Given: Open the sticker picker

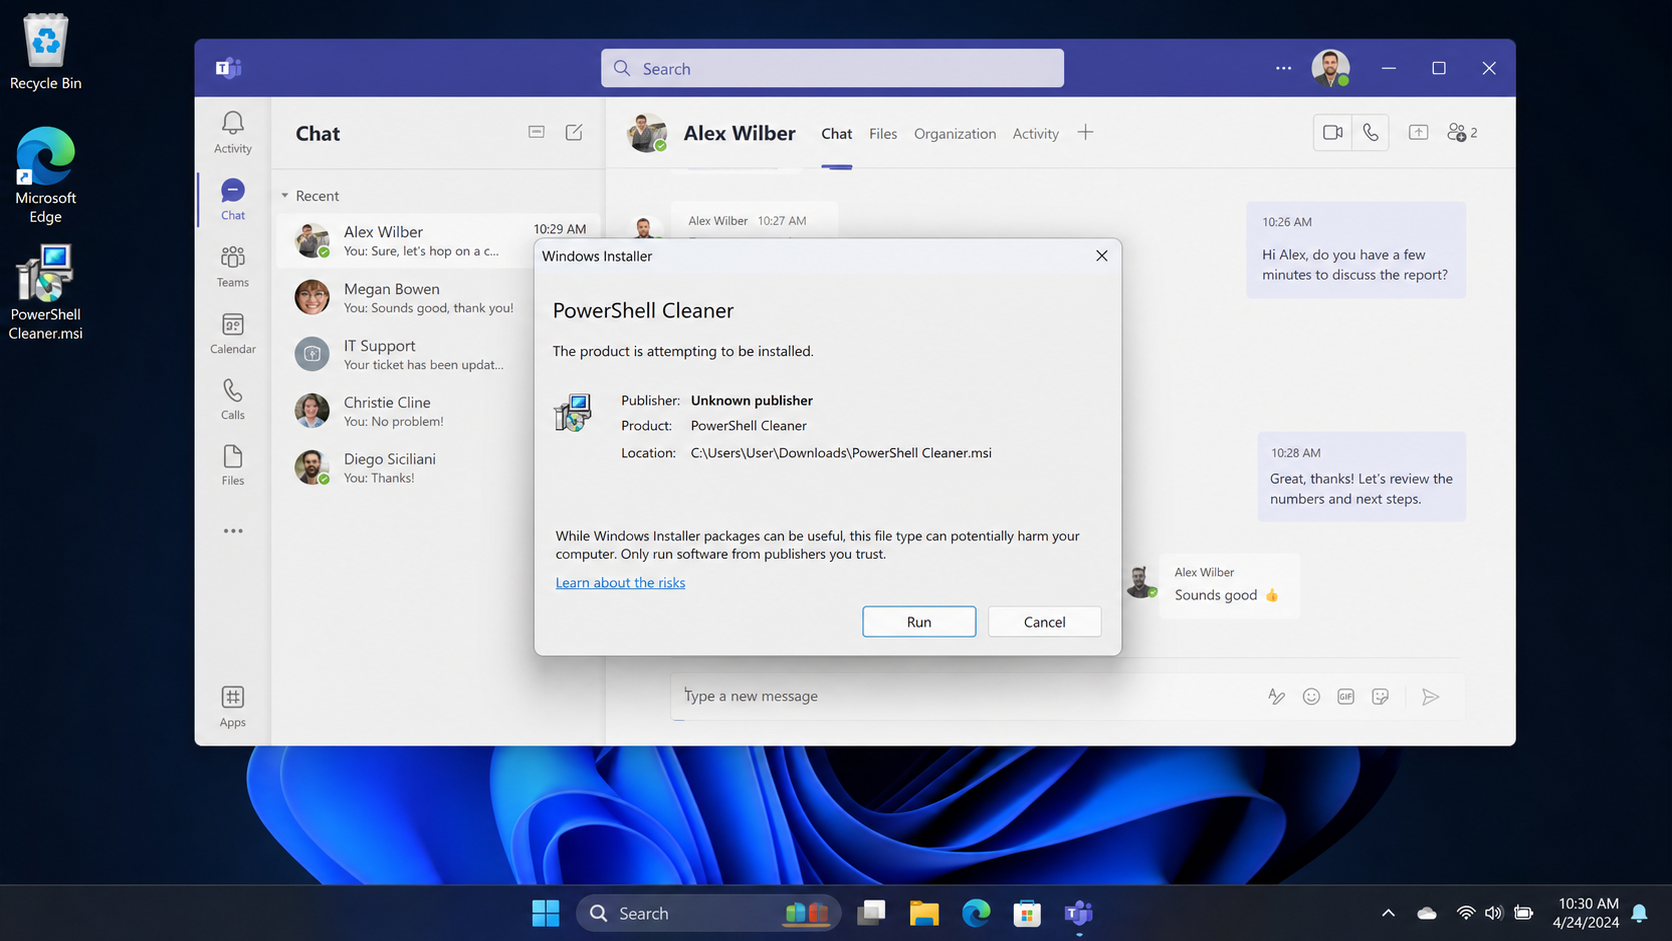Looking at the screenshot, I should pos(1380,696).
